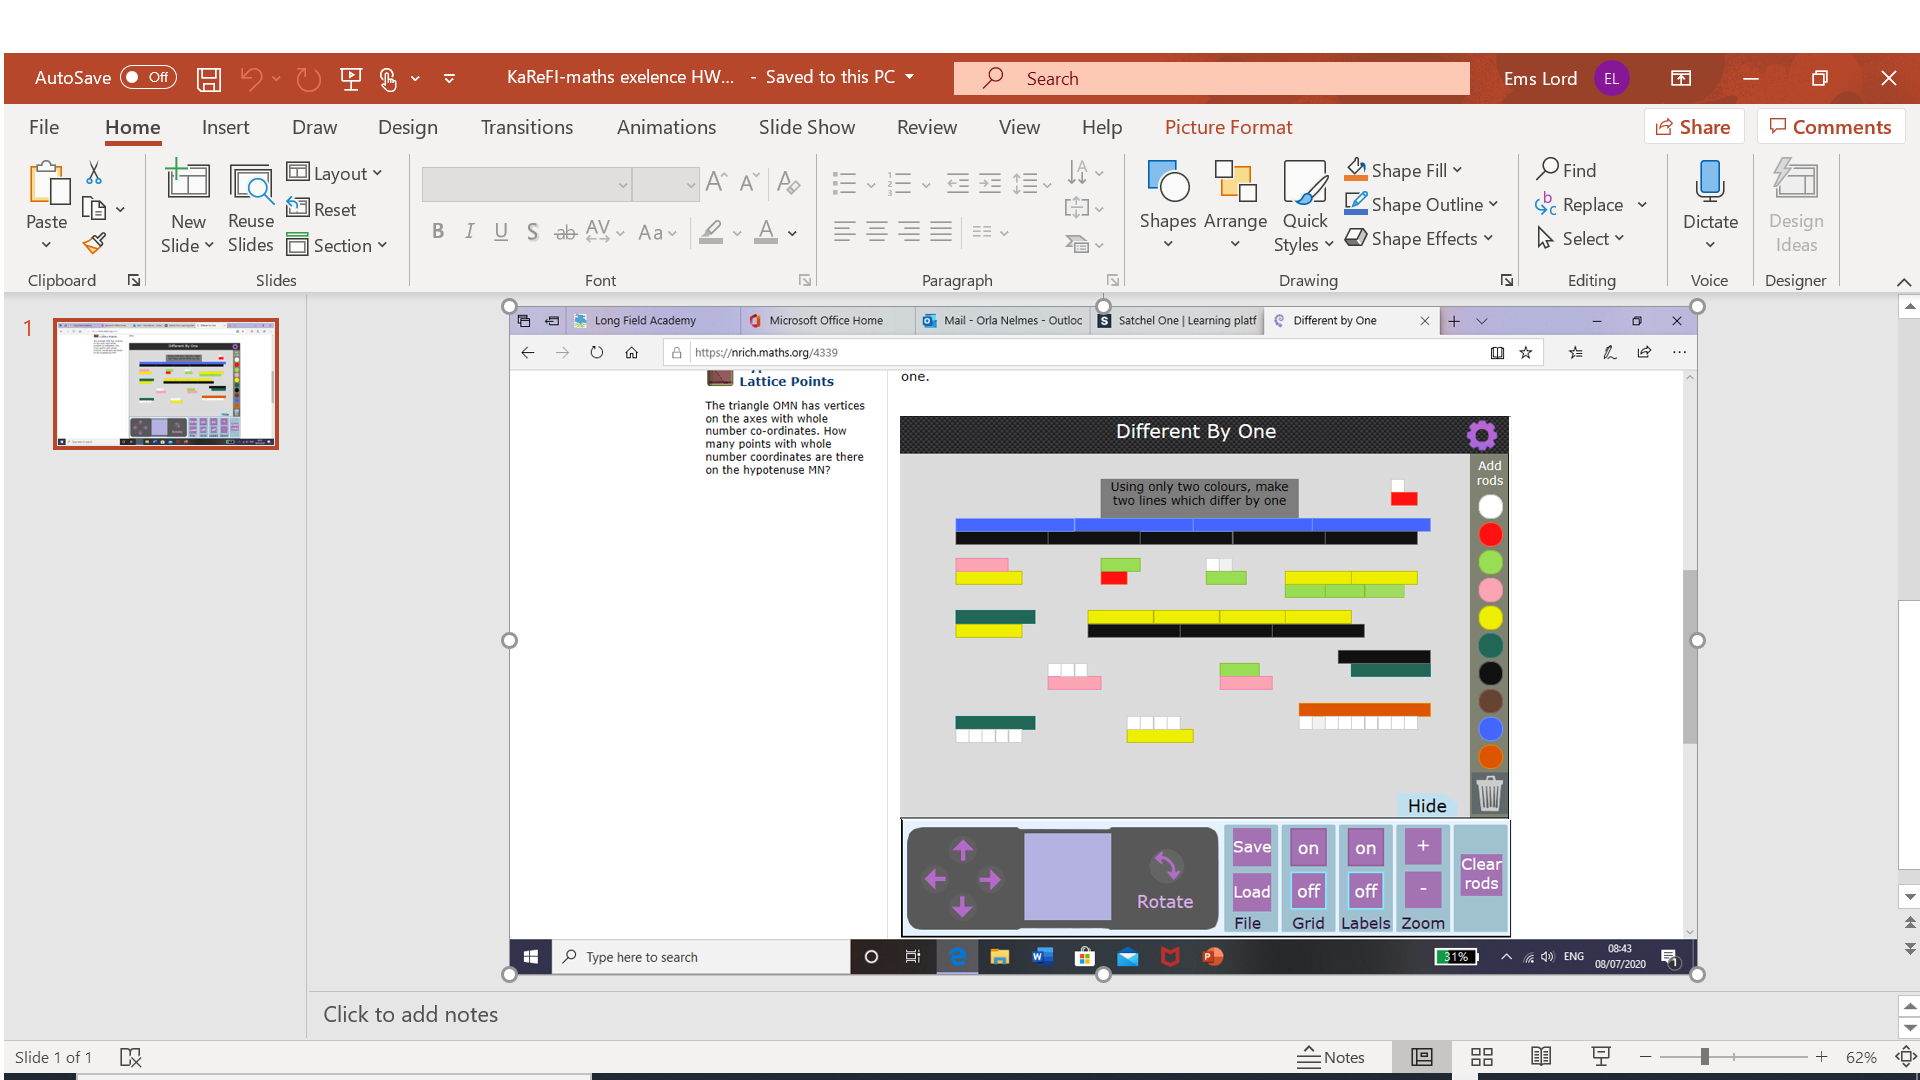Toggle Bold formatting
Image resolution: width=1920 pixels, height=1080 pixels.
point(437,232)
